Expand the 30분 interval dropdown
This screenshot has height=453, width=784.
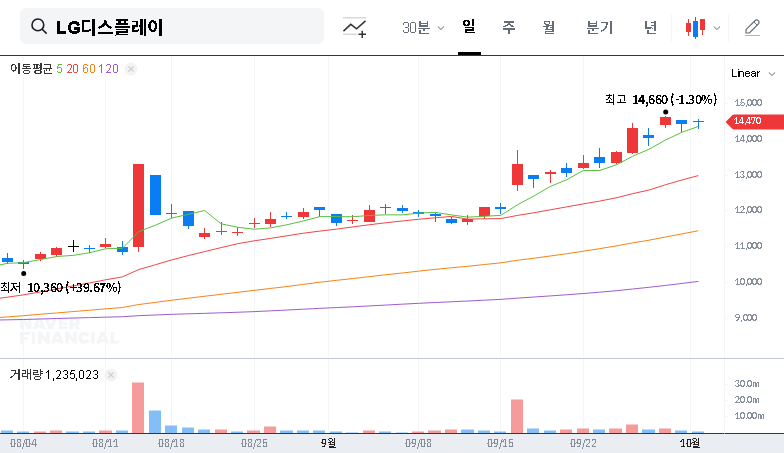point(423,27)
